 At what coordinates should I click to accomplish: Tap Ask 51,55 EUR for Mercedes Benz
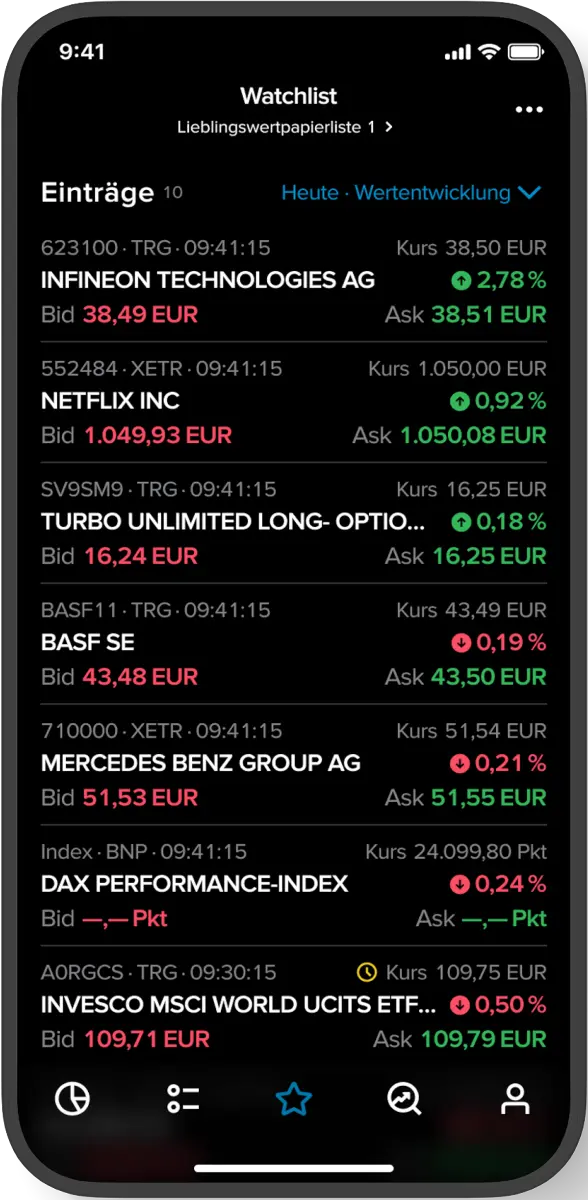coord(466,798)
